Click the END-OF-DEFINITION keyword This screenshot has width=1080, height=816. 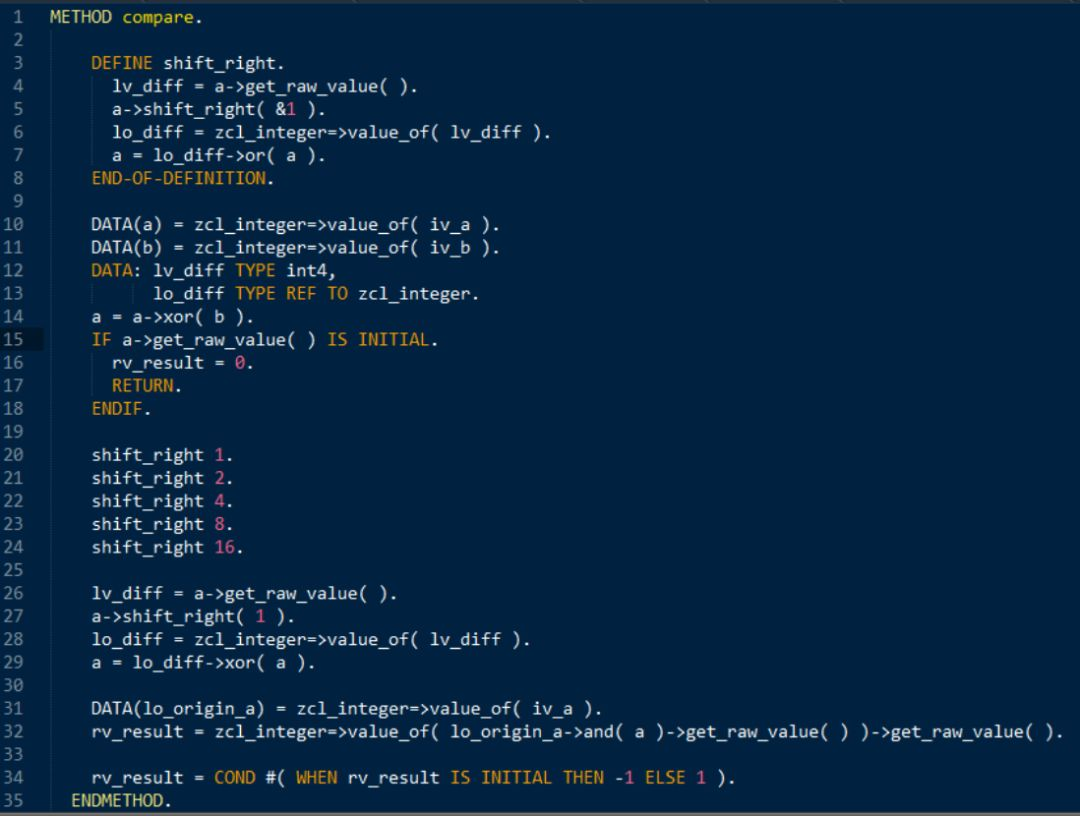(179, 179)
